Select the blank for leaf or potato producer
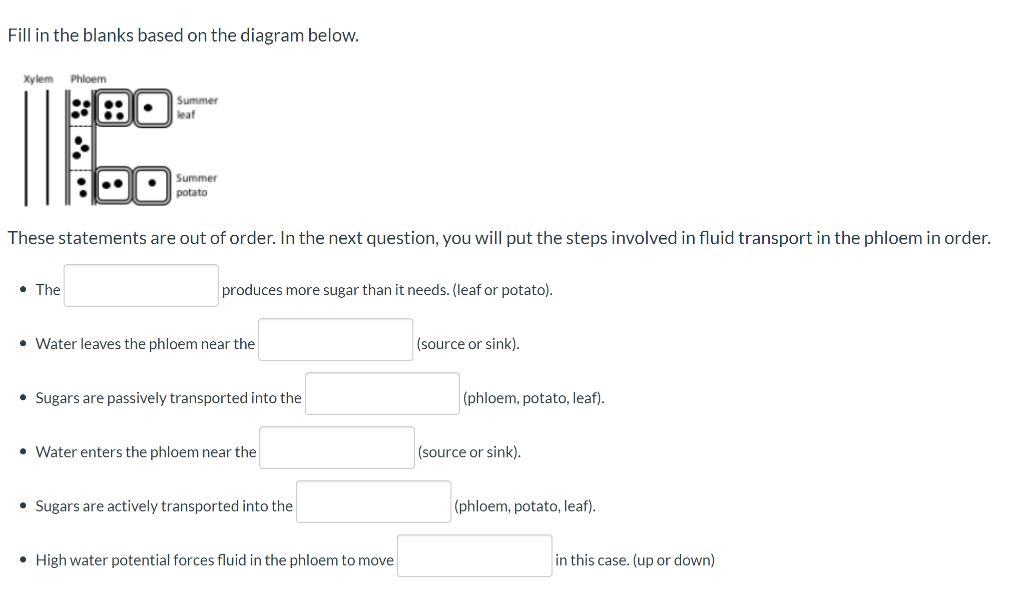The image size is (1024, 600). [140, 284]
